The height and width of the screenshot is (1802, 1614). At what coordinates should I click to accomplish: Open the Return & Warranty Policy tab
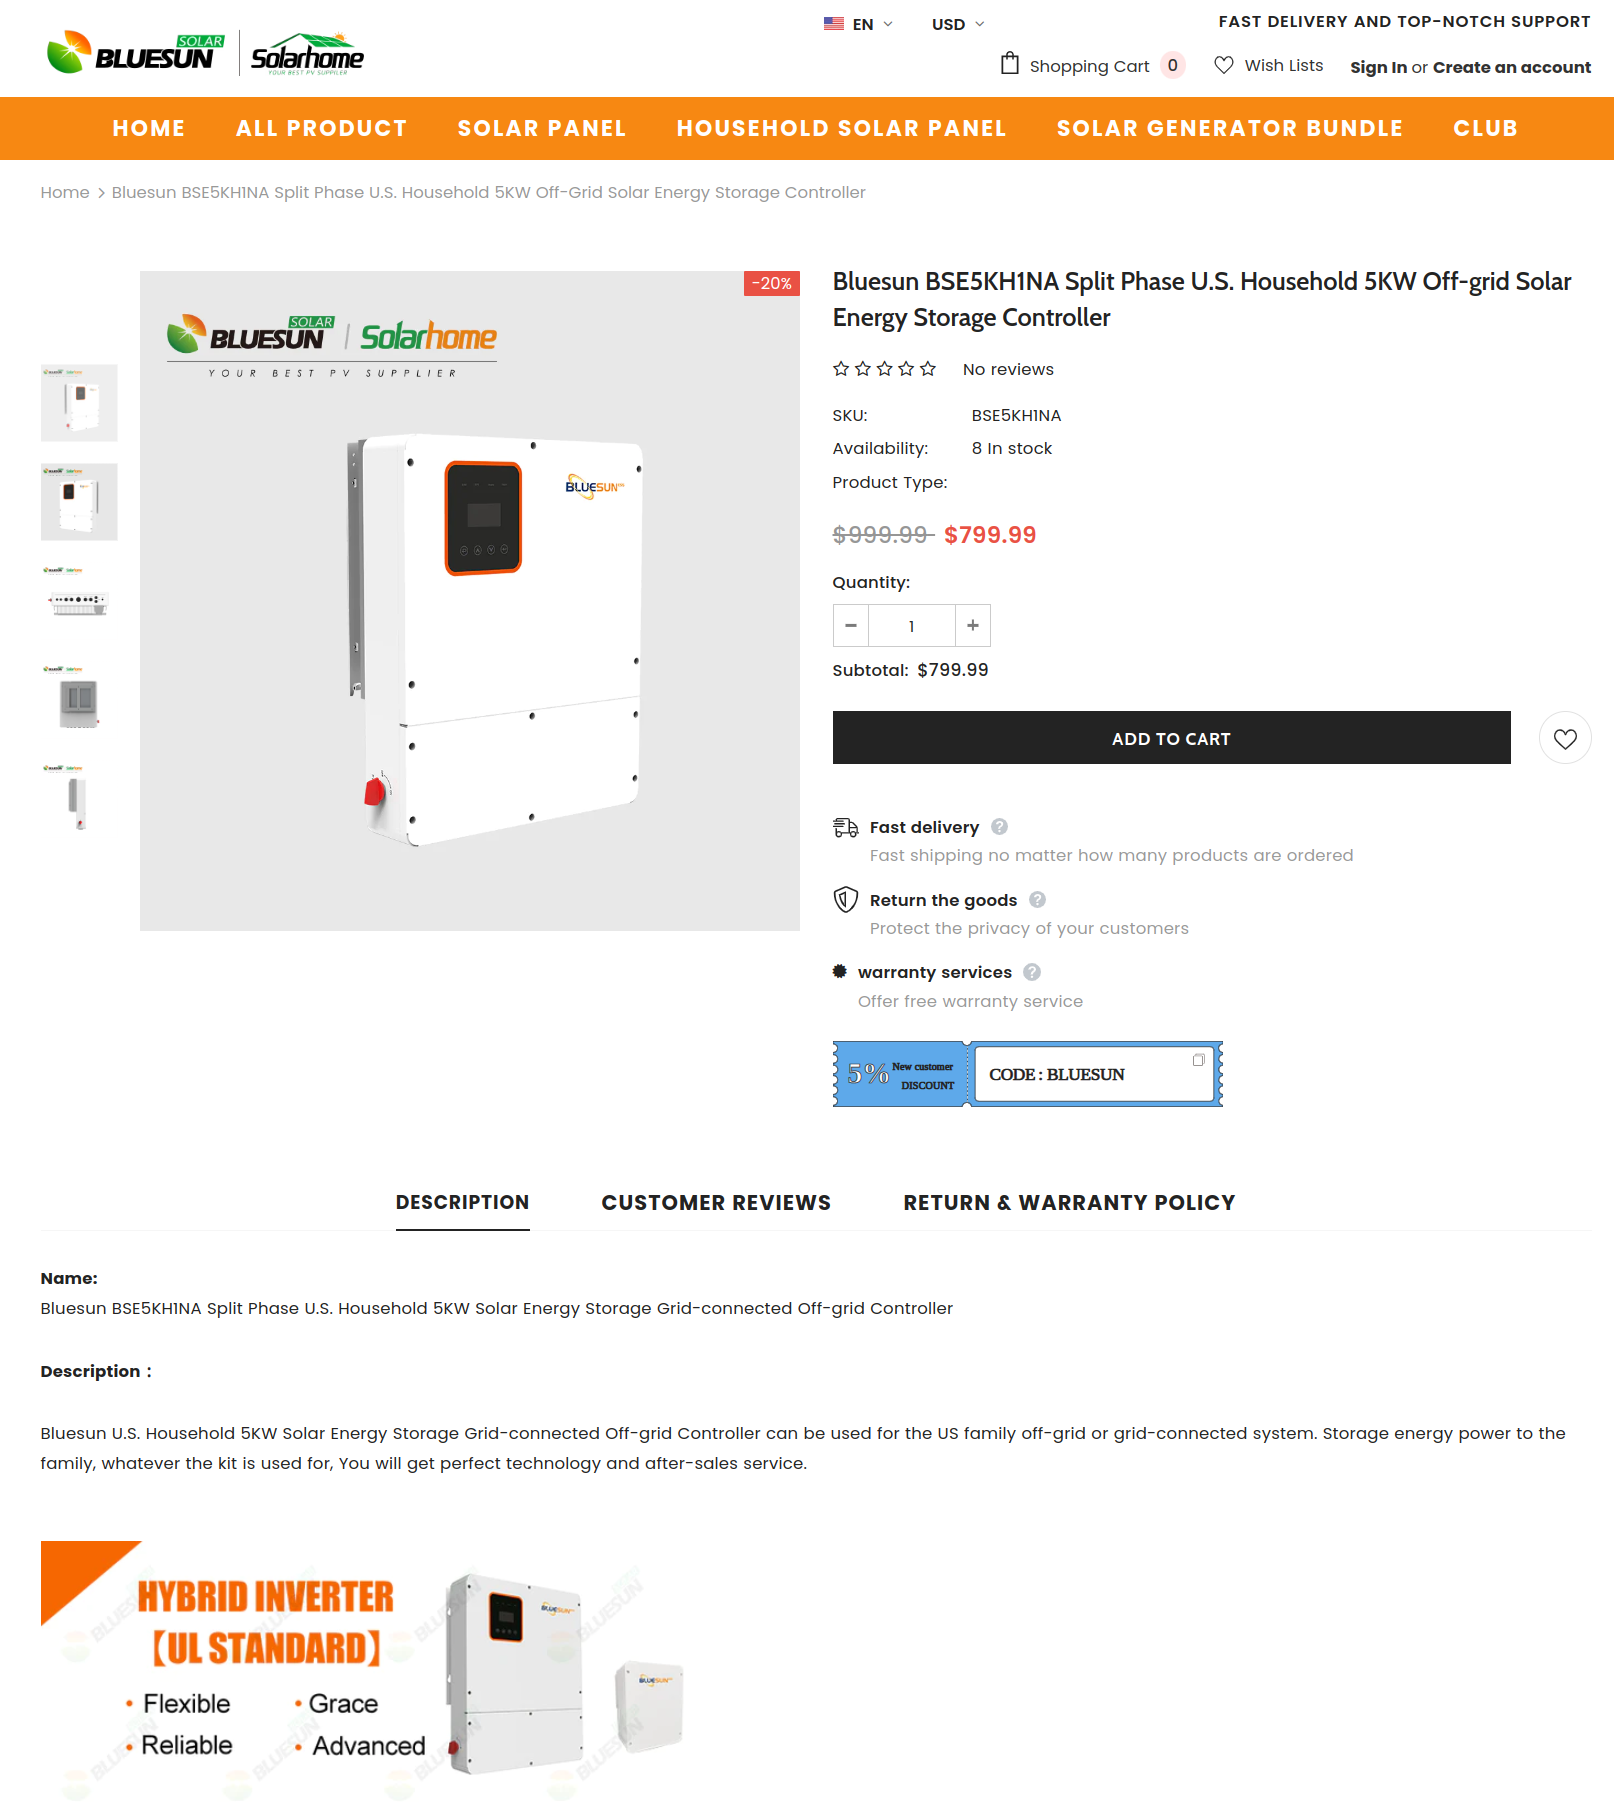pyautogui.click(x=1069, y=1203)
